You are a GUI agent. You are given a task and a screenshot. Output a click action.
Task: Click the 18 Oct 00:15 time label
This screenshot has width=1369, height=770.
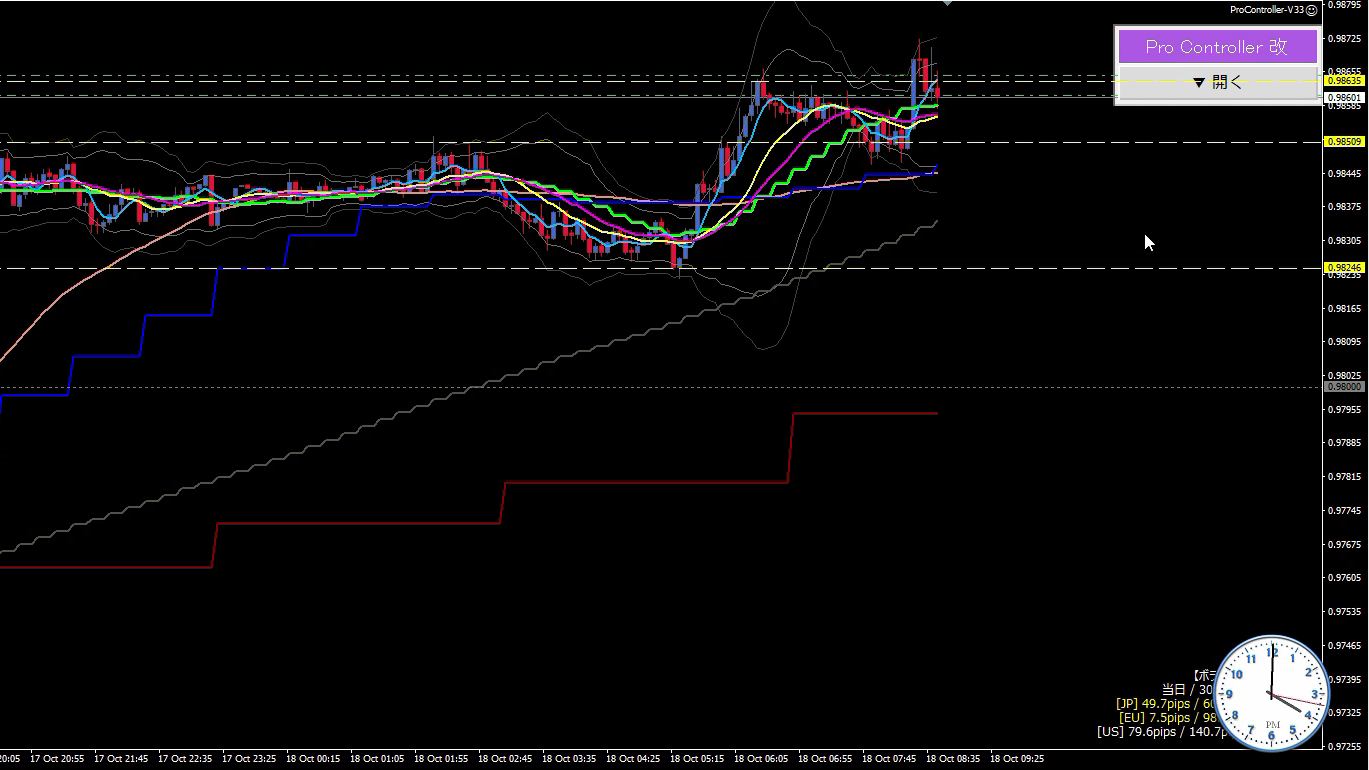[x=313, y=759]
